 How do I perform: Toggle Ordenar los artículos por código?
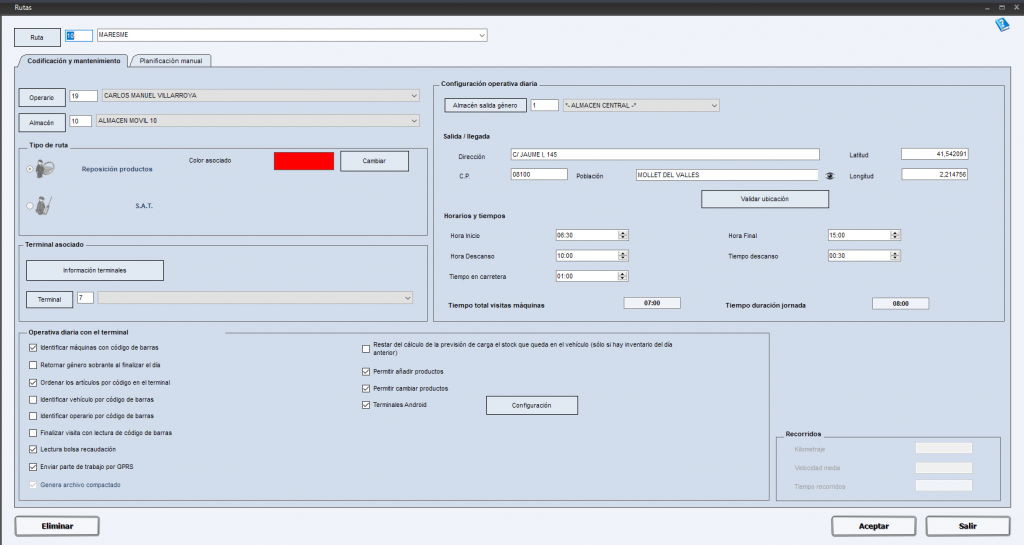click(33, 383)
